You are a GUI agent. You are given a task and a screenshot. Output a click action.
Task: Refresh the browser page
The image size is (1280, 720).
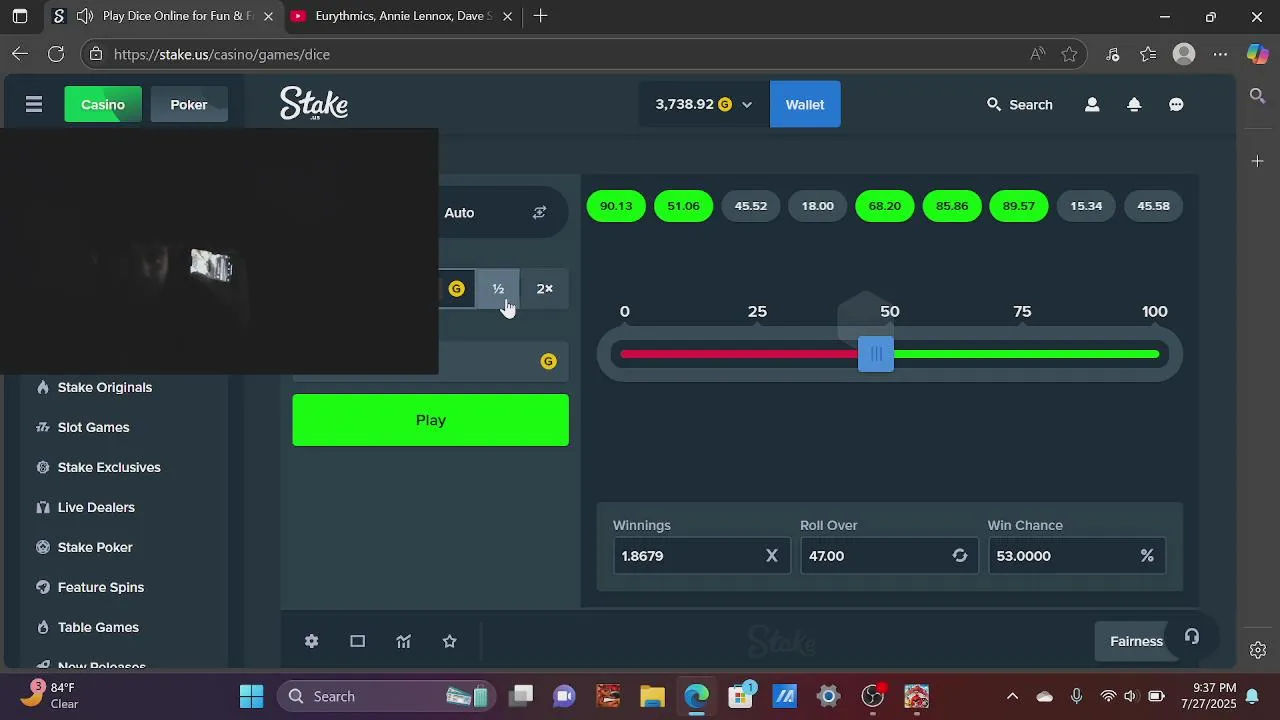[56, 54]
